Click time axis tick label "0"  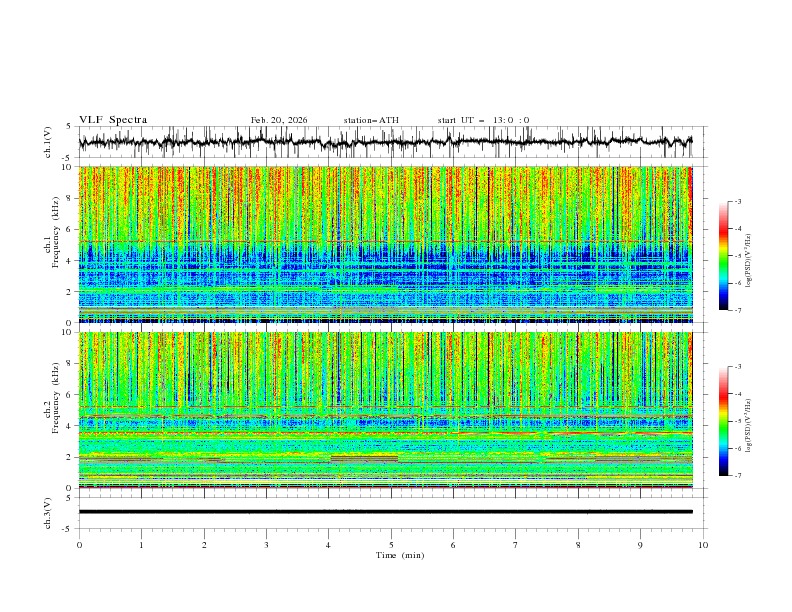click(79, 545)
